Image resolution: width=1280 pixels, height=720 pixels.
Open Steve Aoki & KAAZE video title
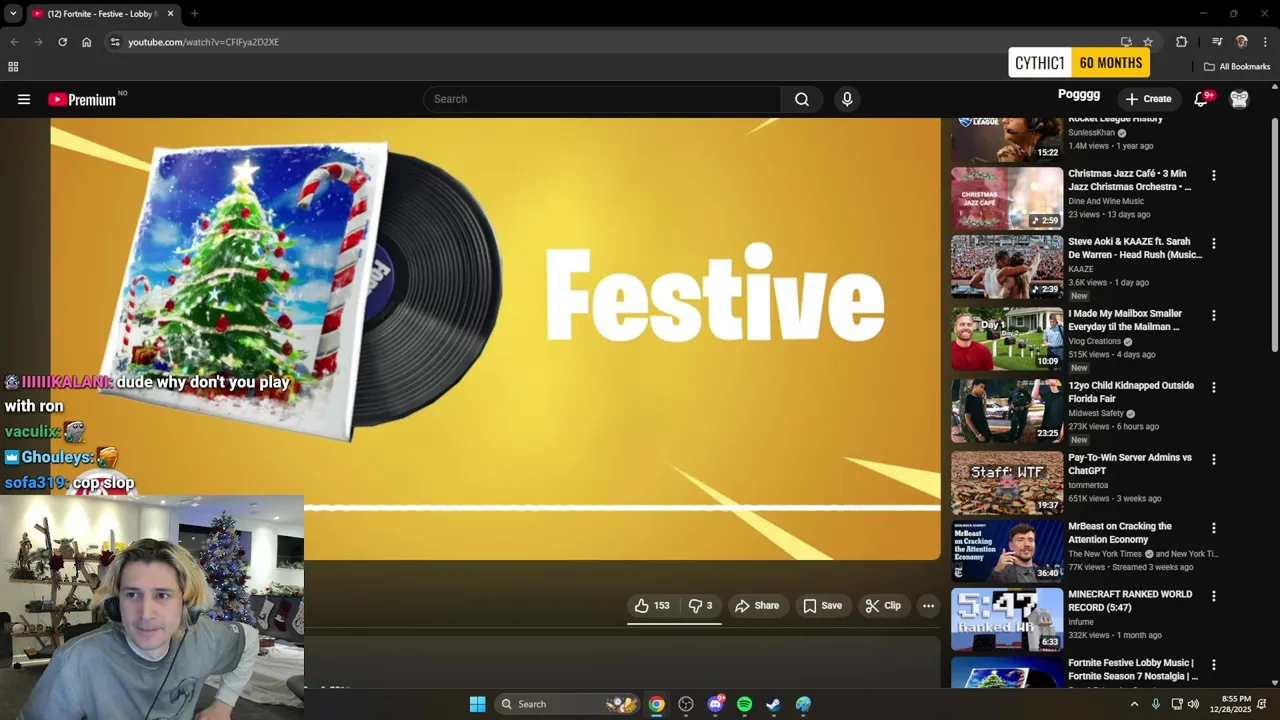[x=1135, y=248]
